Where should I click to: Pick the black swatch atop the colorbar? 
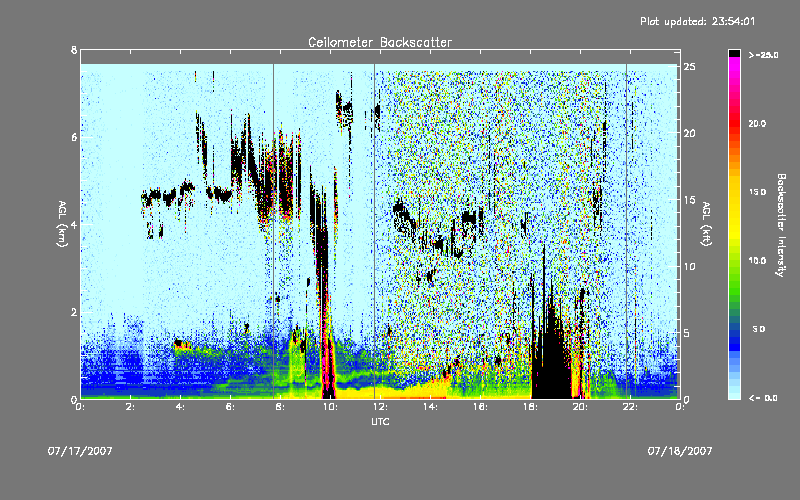click(x=734, y=53)
